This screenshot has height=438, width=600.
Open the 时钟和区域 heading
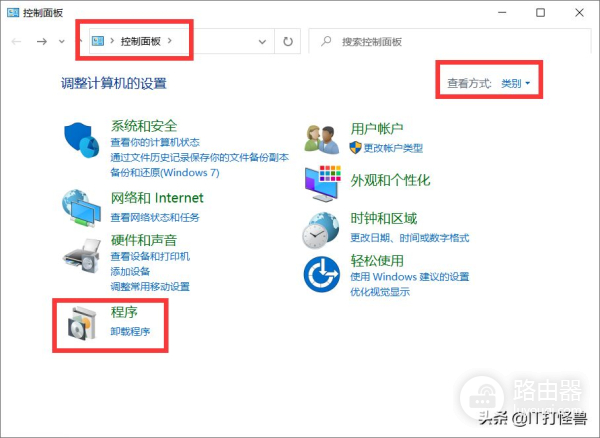coord(384,218)
